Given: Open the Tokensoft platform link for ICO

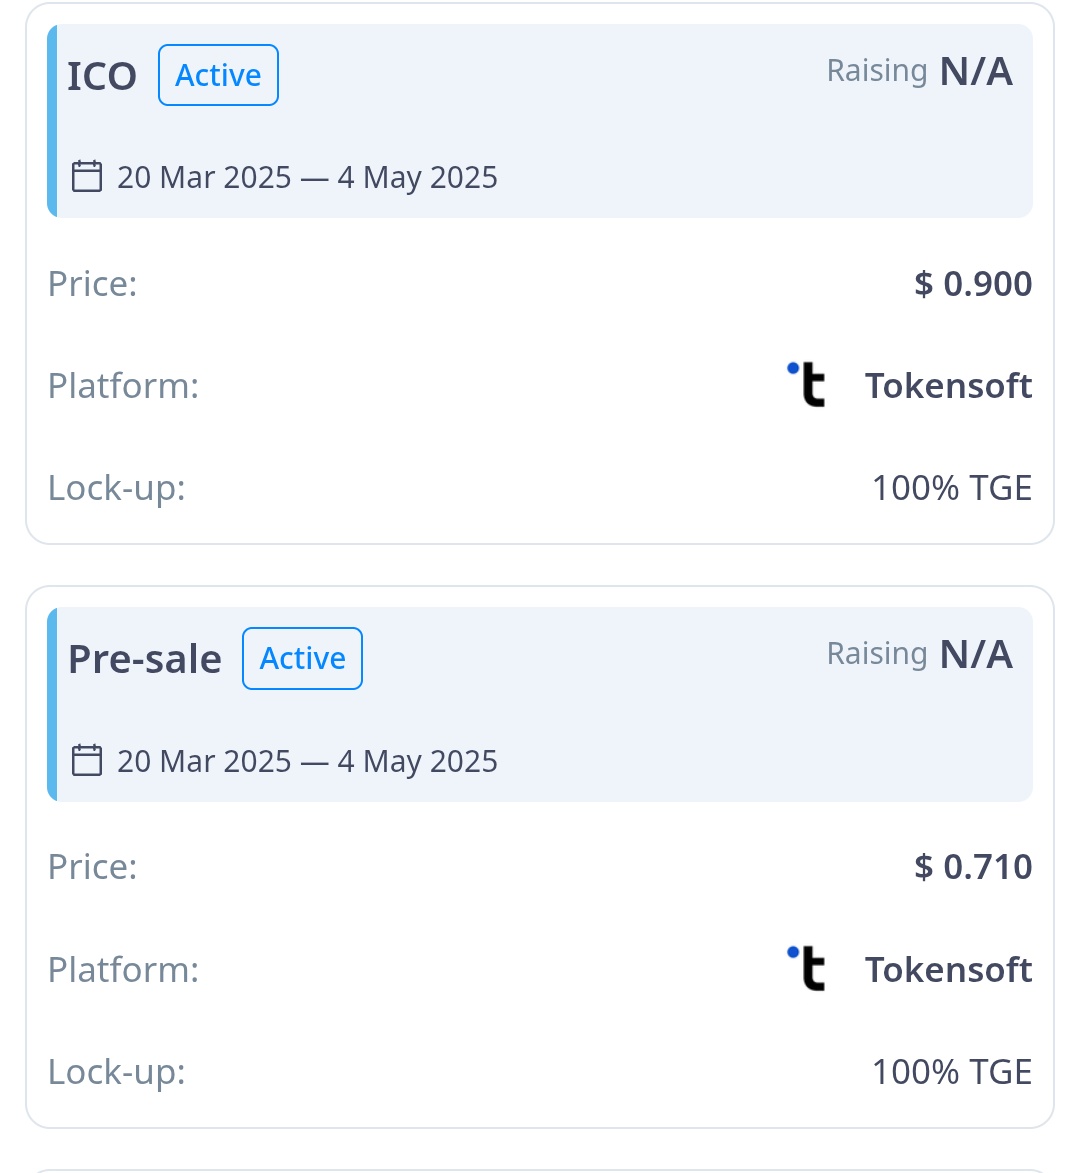Looking at the screenshot, I should click(948, 386).
